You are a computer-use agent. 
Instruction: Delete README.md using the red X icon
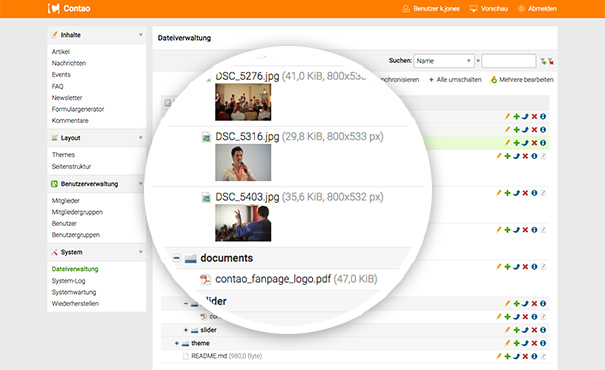pos(525,356)
